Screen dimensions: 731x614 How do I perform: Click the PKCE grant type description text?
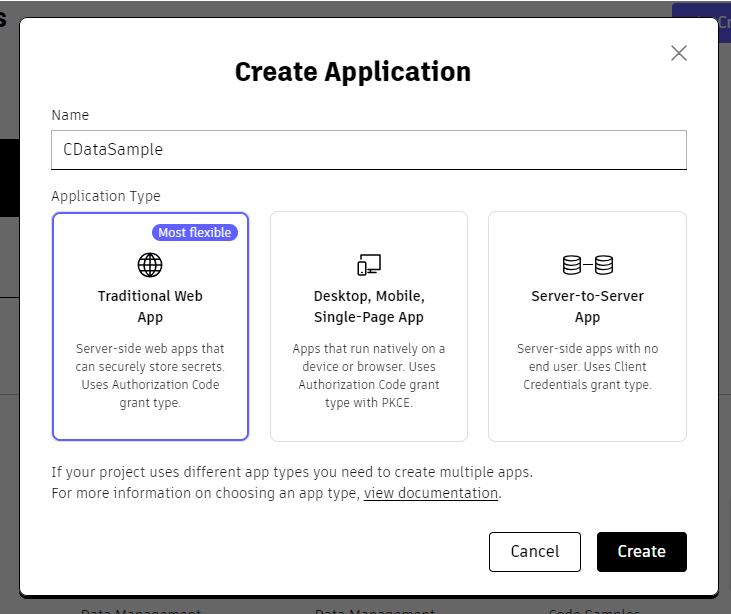click(369, 376)
